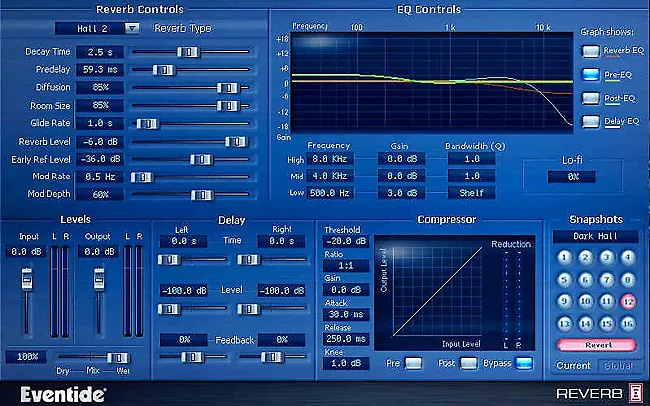Click the compressor Release 250.0 ms field

tap(346, 339)
